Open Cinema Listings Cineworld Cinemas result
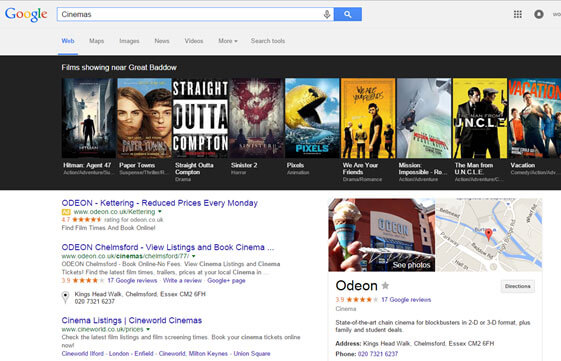This screenshot has height=361, width=561. (132, 320)
